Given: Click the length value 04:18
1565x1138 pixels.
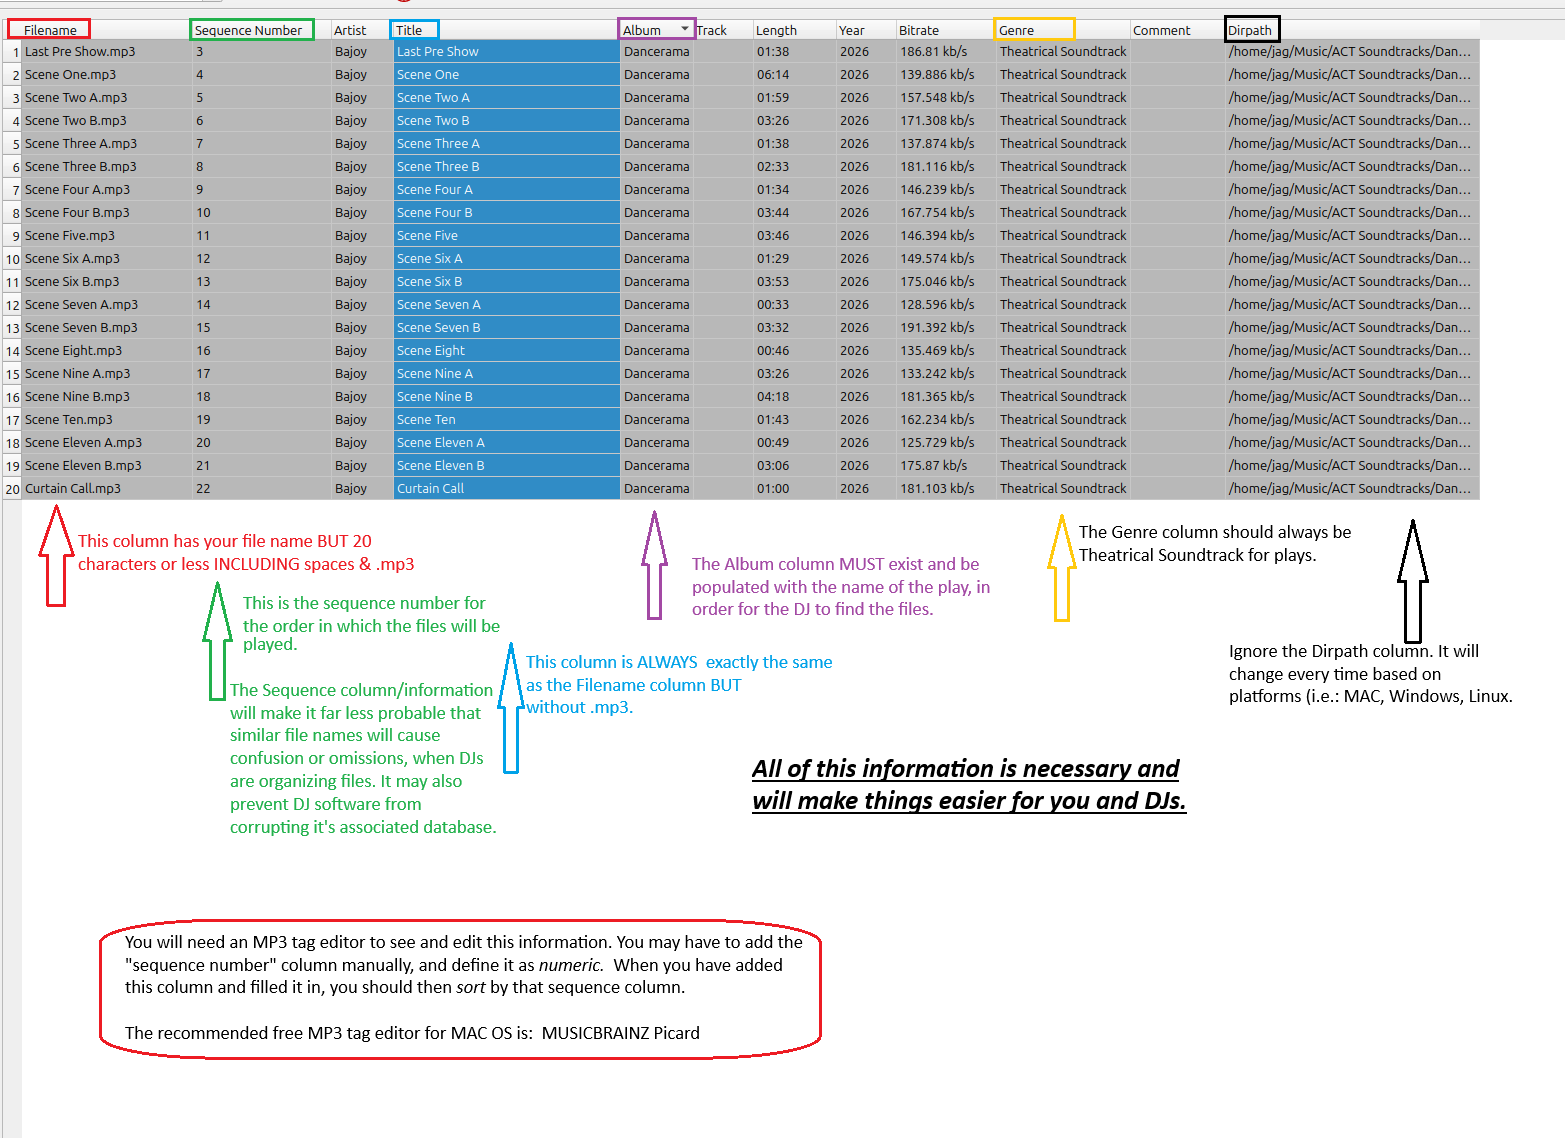Looking at the screenshot, I should point(773,396).
